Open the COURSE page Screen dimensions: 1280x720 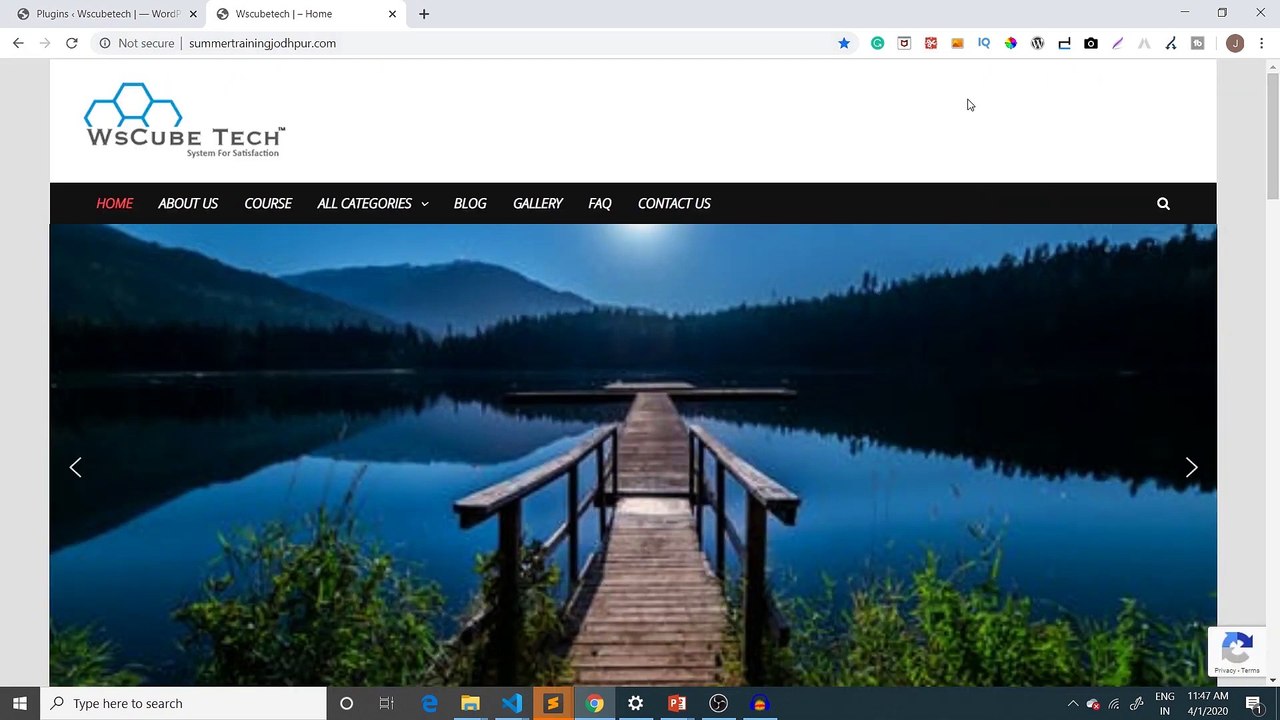(268, 203)
